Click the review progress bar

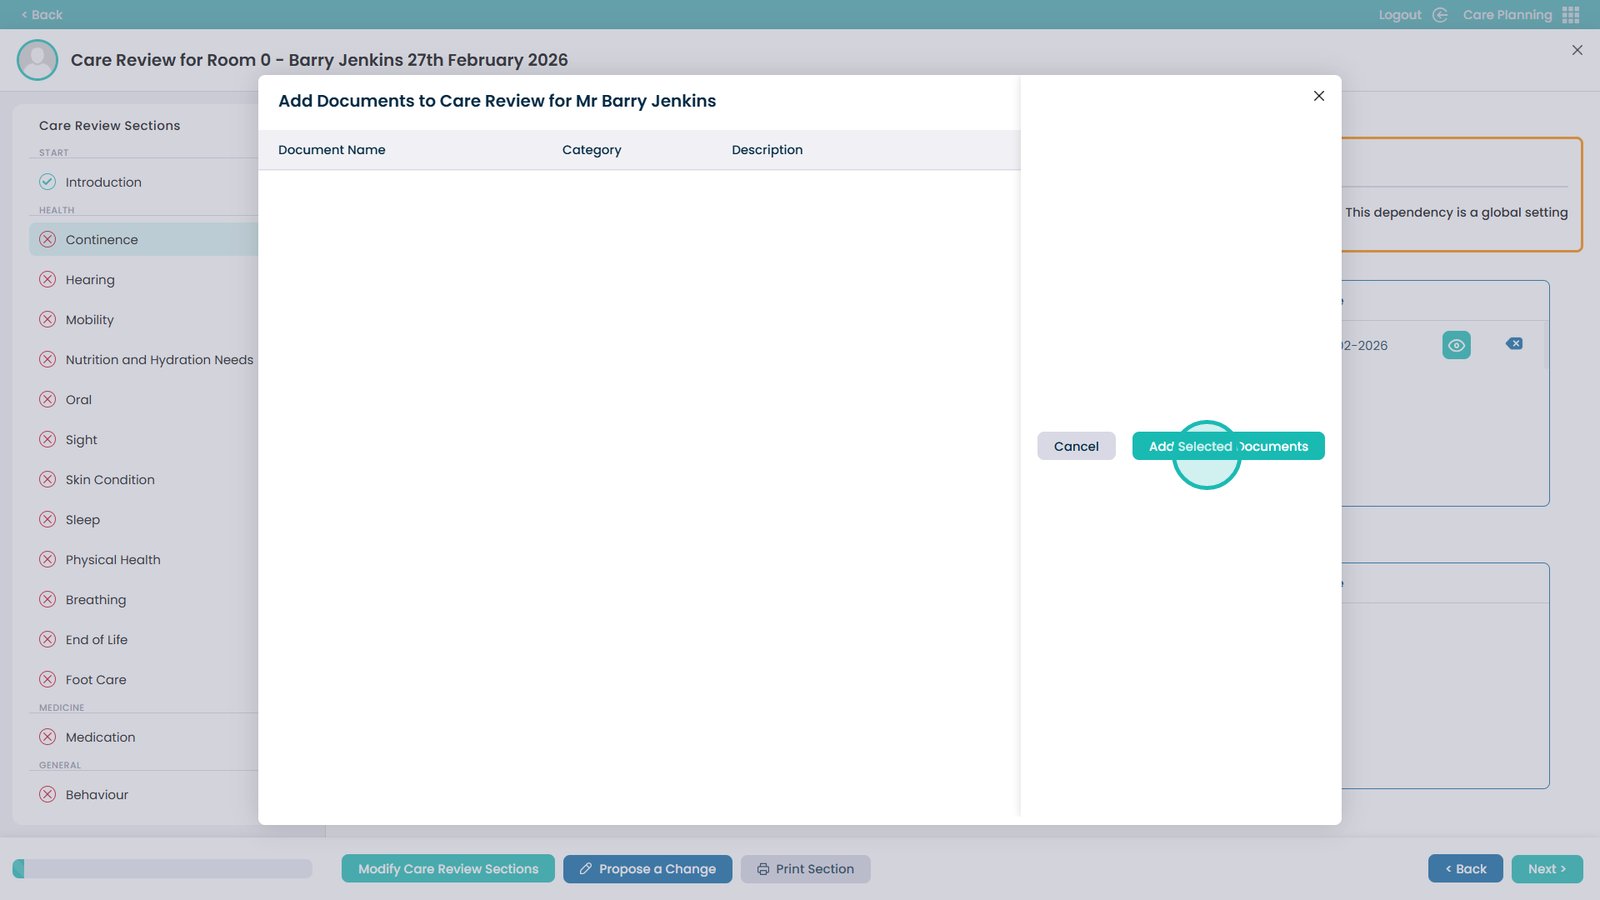pos(162,869)
